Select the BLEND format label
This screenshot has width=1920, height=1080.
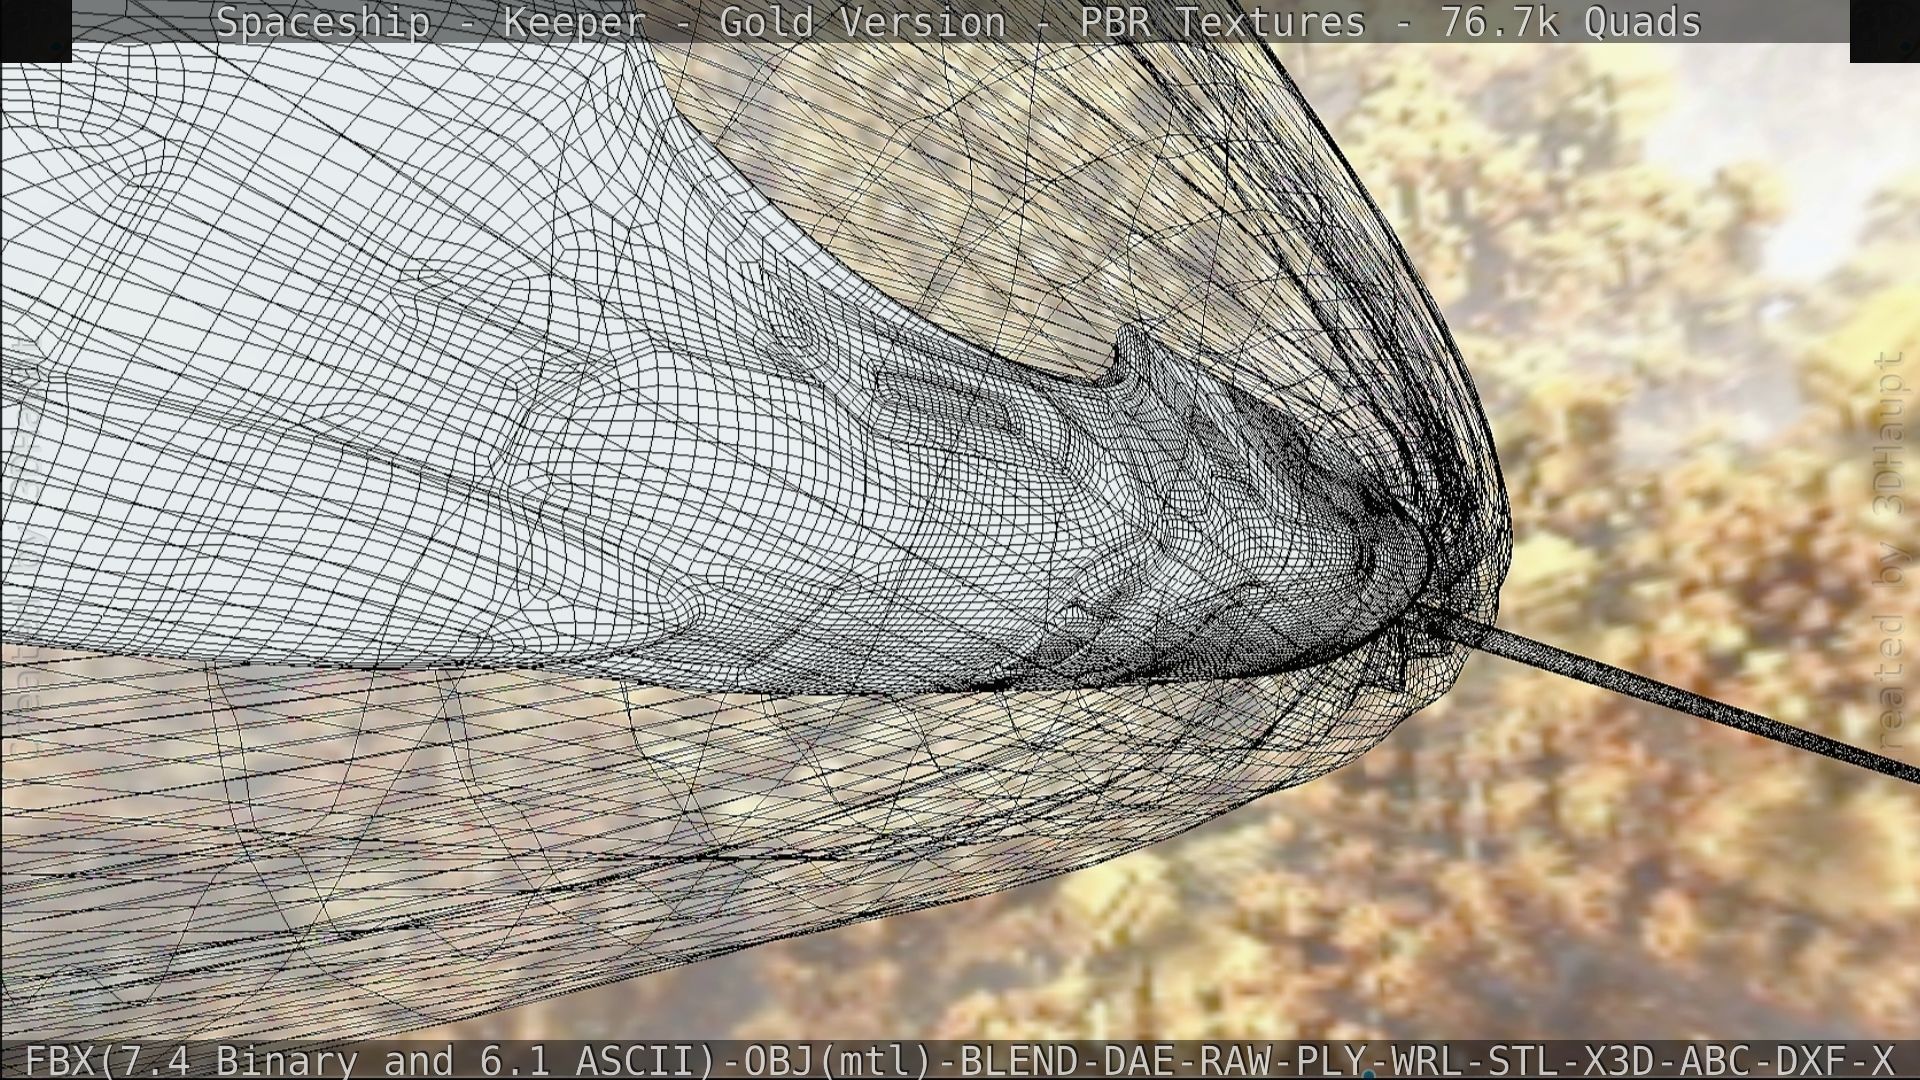[1020, 1060]
